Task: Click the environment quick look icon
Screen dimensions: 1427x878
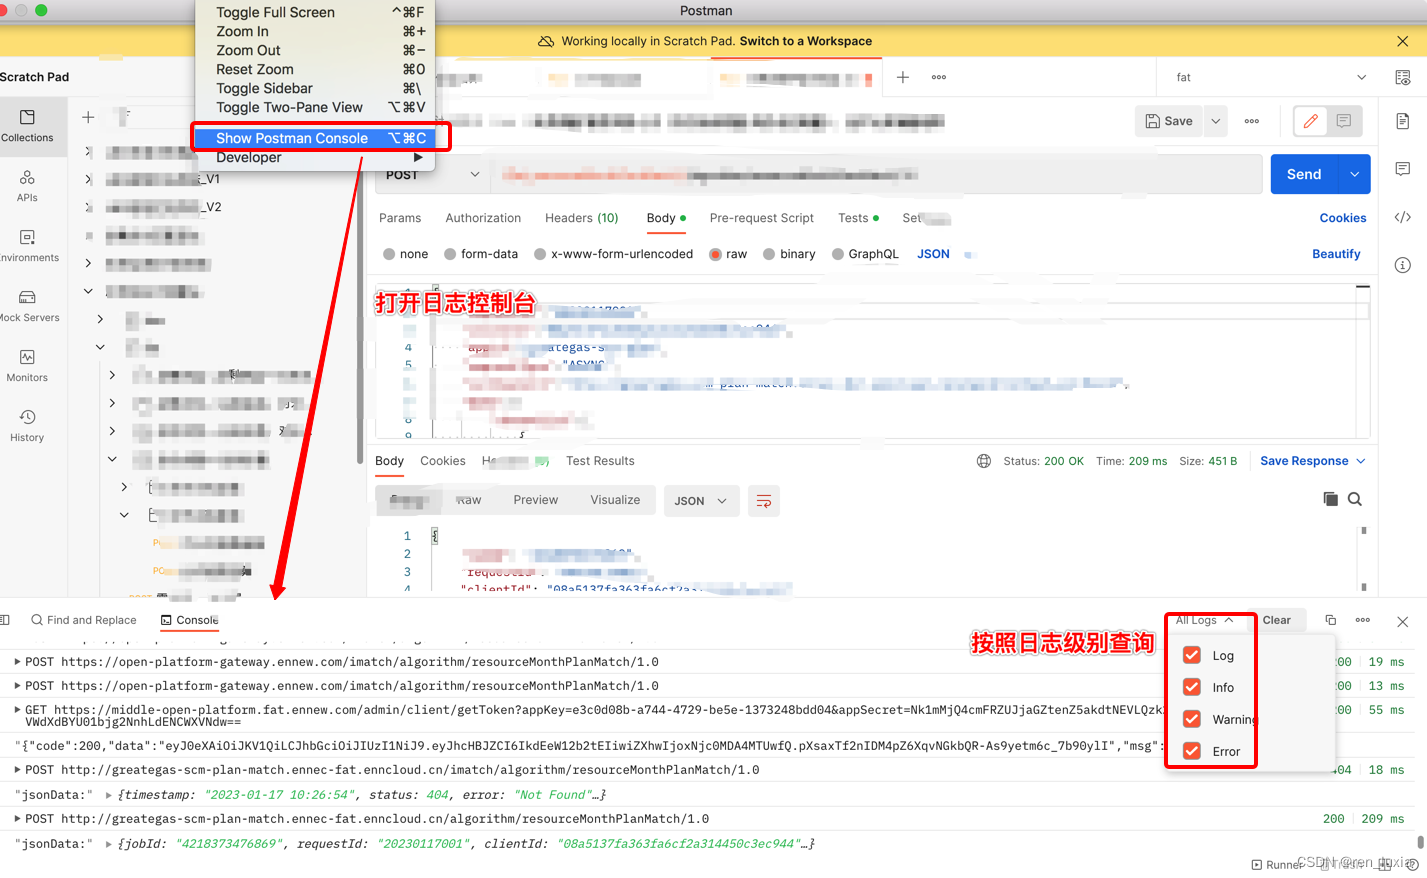Action: (x=1403, y=77)
